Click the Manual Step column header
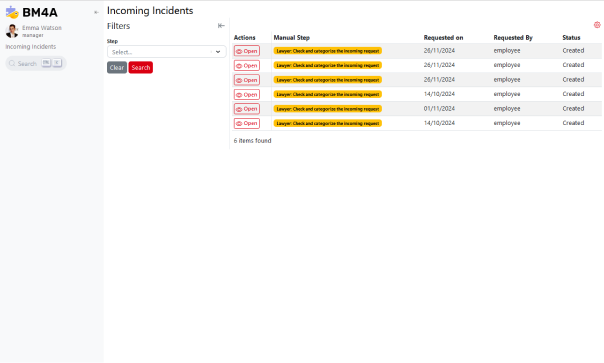The width and height of the screenshot is (604, 363). [292, 38]
